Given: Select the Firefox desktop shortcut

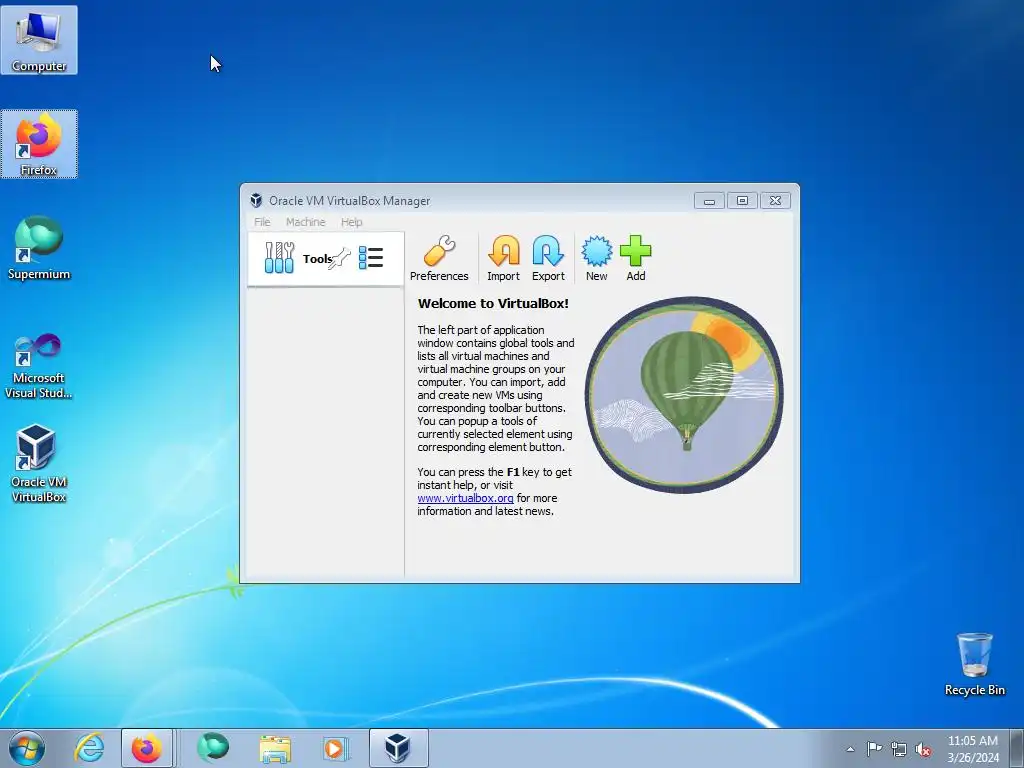Looking at the screenshot, I should [x=39, y=144].
